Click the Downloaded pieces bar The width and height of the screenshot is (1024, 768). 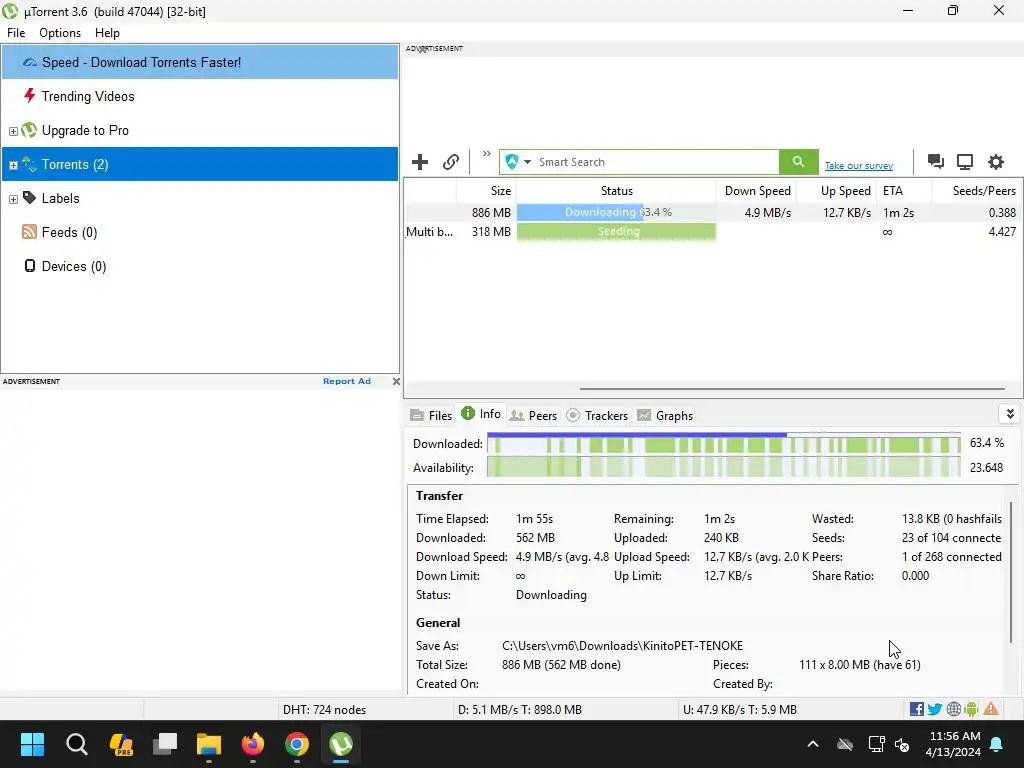[724, 444]
